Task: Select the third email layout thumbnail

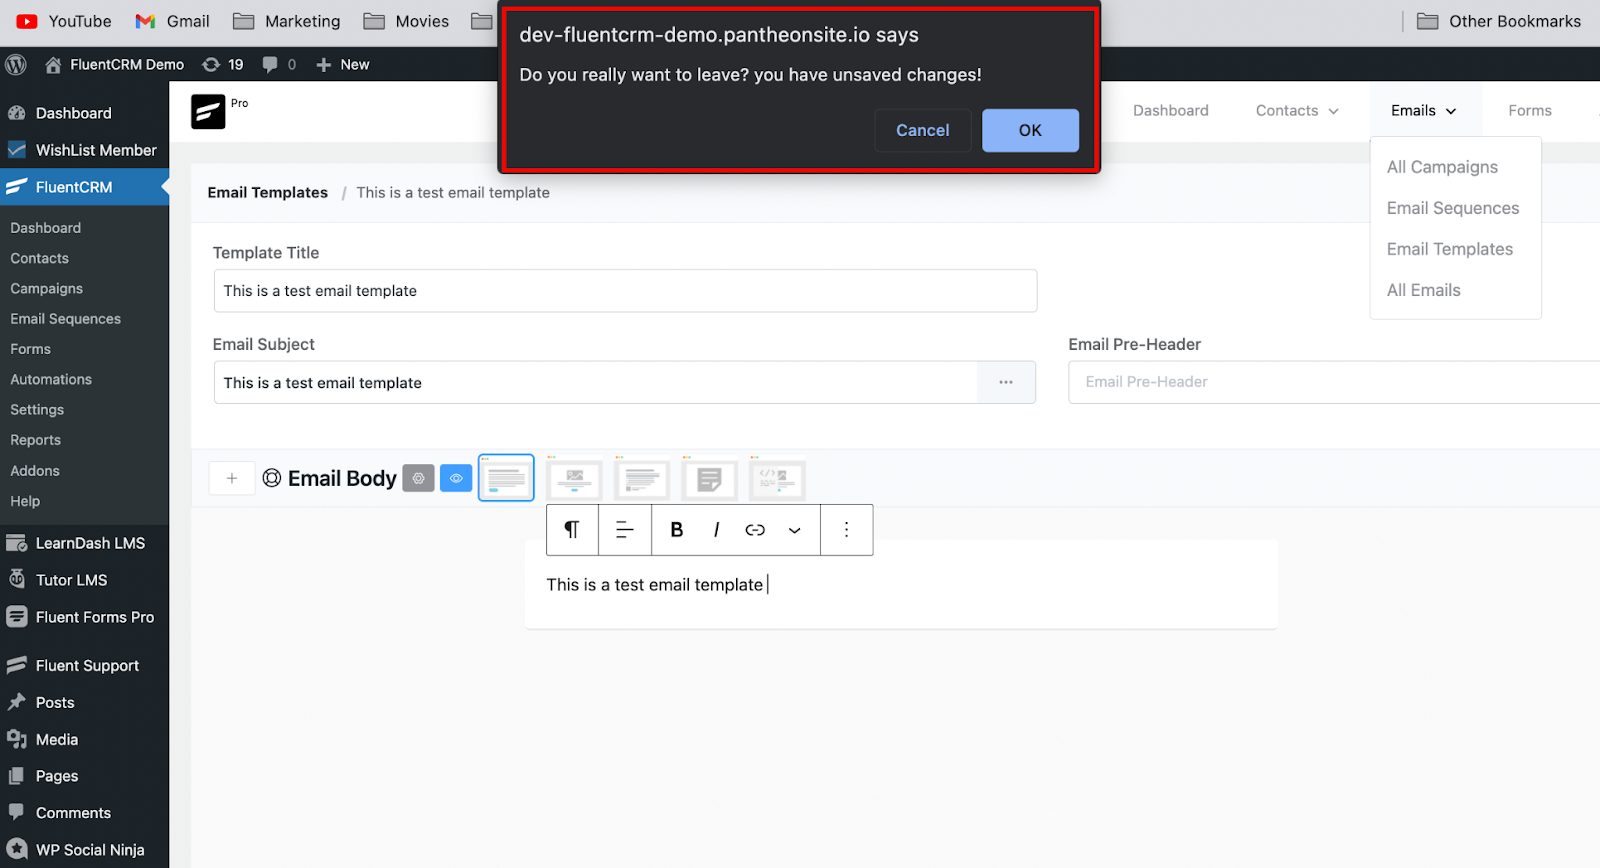Action: click(x=642, y=478)
